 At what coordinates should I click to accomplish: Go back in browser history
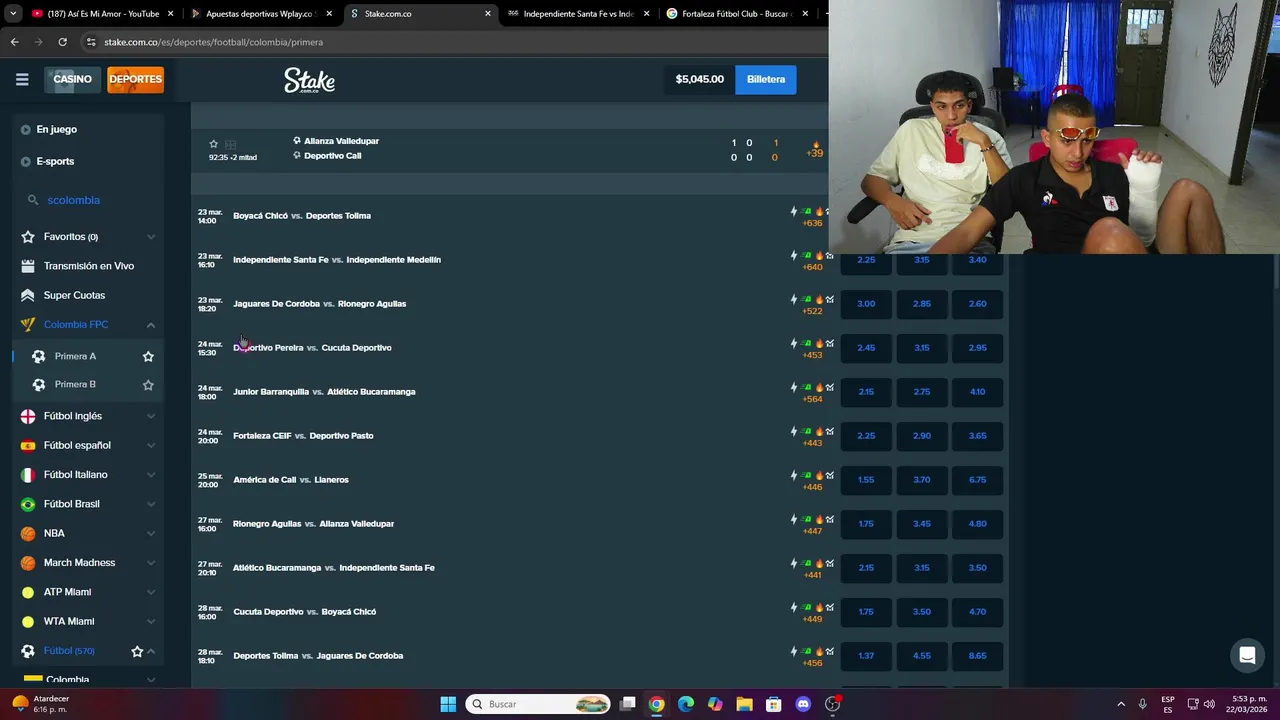tap(14, 42)
